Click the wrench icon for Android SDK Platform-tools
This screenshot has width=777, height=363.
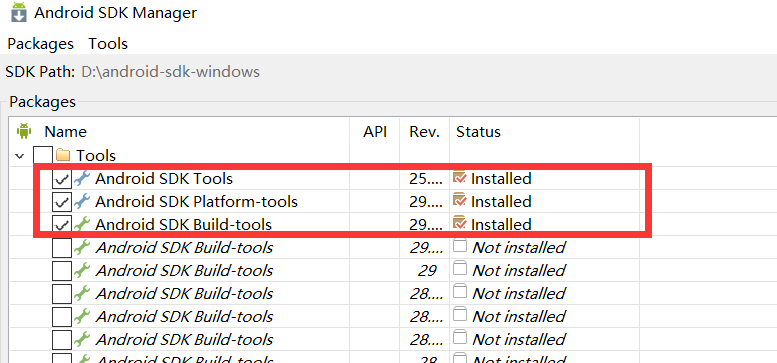click(82, 202)
